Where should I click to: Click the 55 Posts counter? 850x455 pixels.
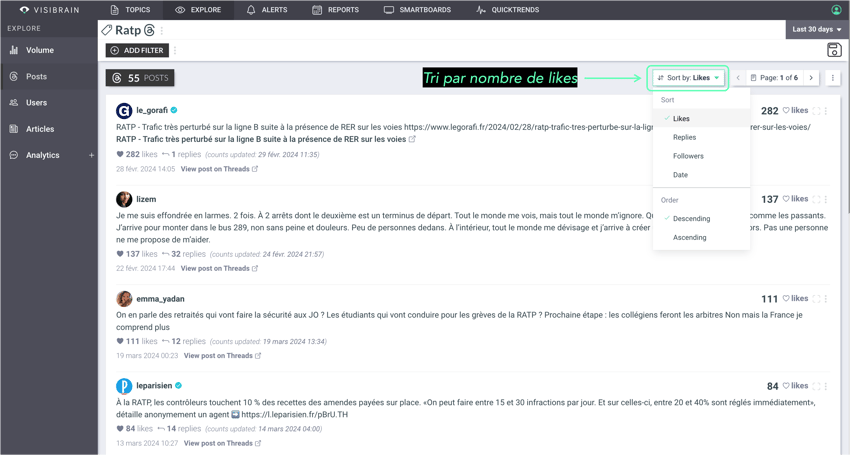(x=140, y=78)
